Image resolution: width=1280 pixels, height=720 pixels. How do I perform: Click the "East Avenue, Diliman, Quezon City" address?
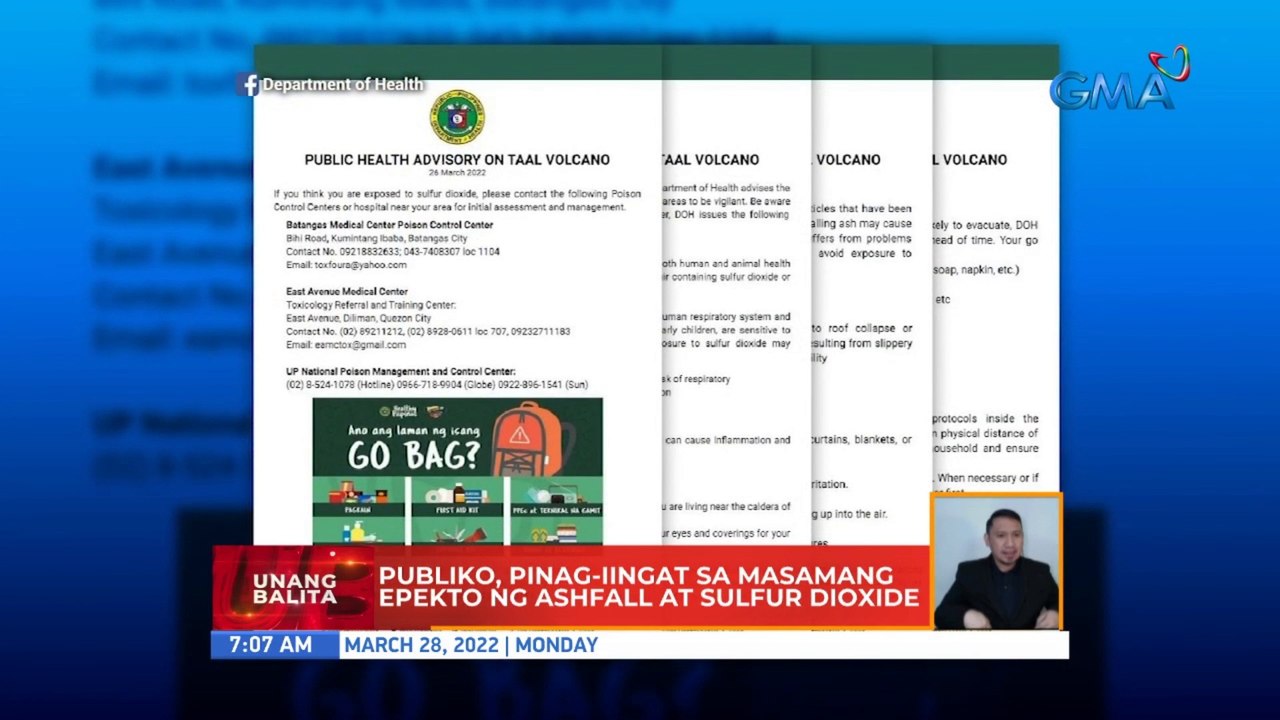click(359, 318)
